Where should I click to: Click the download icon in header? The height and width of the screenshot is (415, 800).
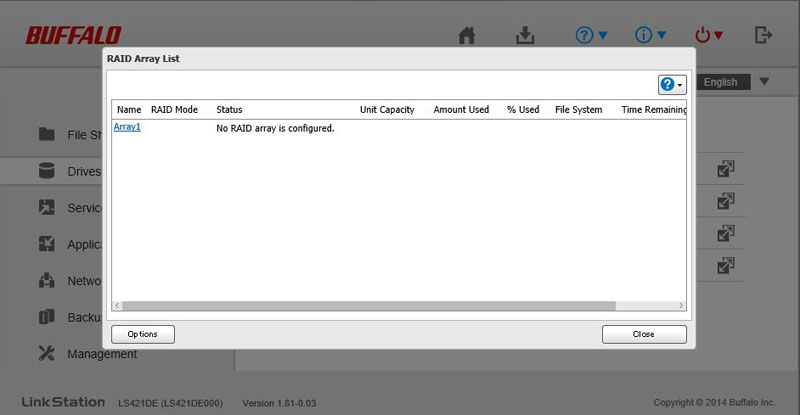pyautogui.click(x=525, y=35)
